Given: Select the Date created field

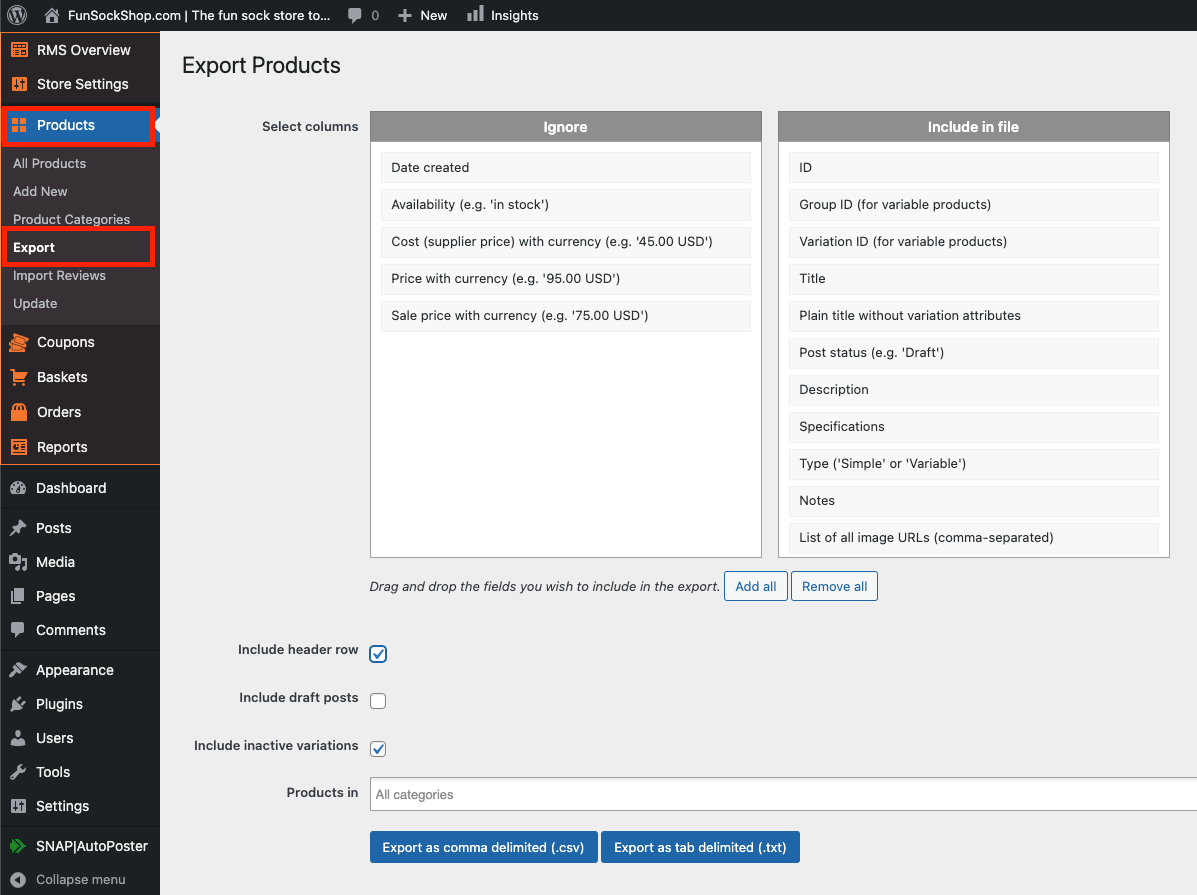Looking at the screenshot, I should [566, 168].
